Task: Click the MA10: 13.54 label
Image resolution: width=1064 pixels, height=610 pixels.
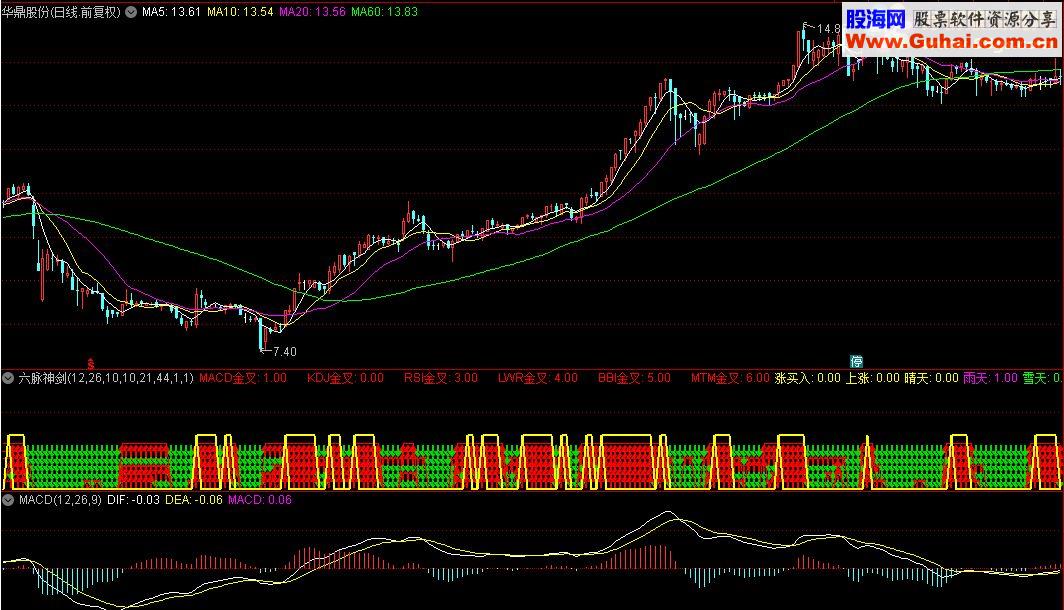Action: [240, 12]
